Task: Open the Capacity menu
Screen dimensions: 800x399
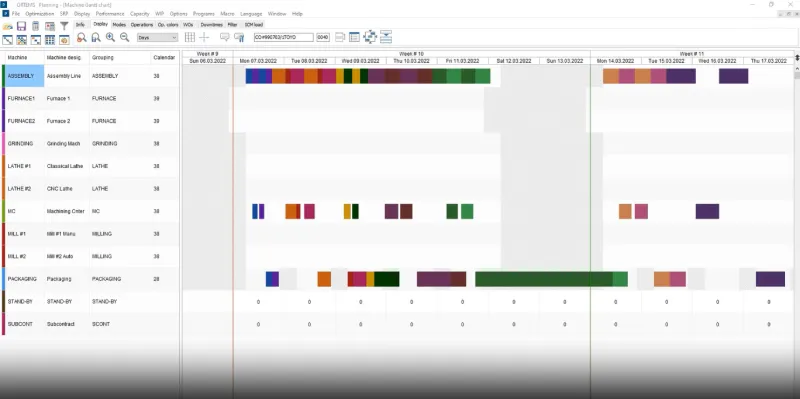Action: click(140, 14)
